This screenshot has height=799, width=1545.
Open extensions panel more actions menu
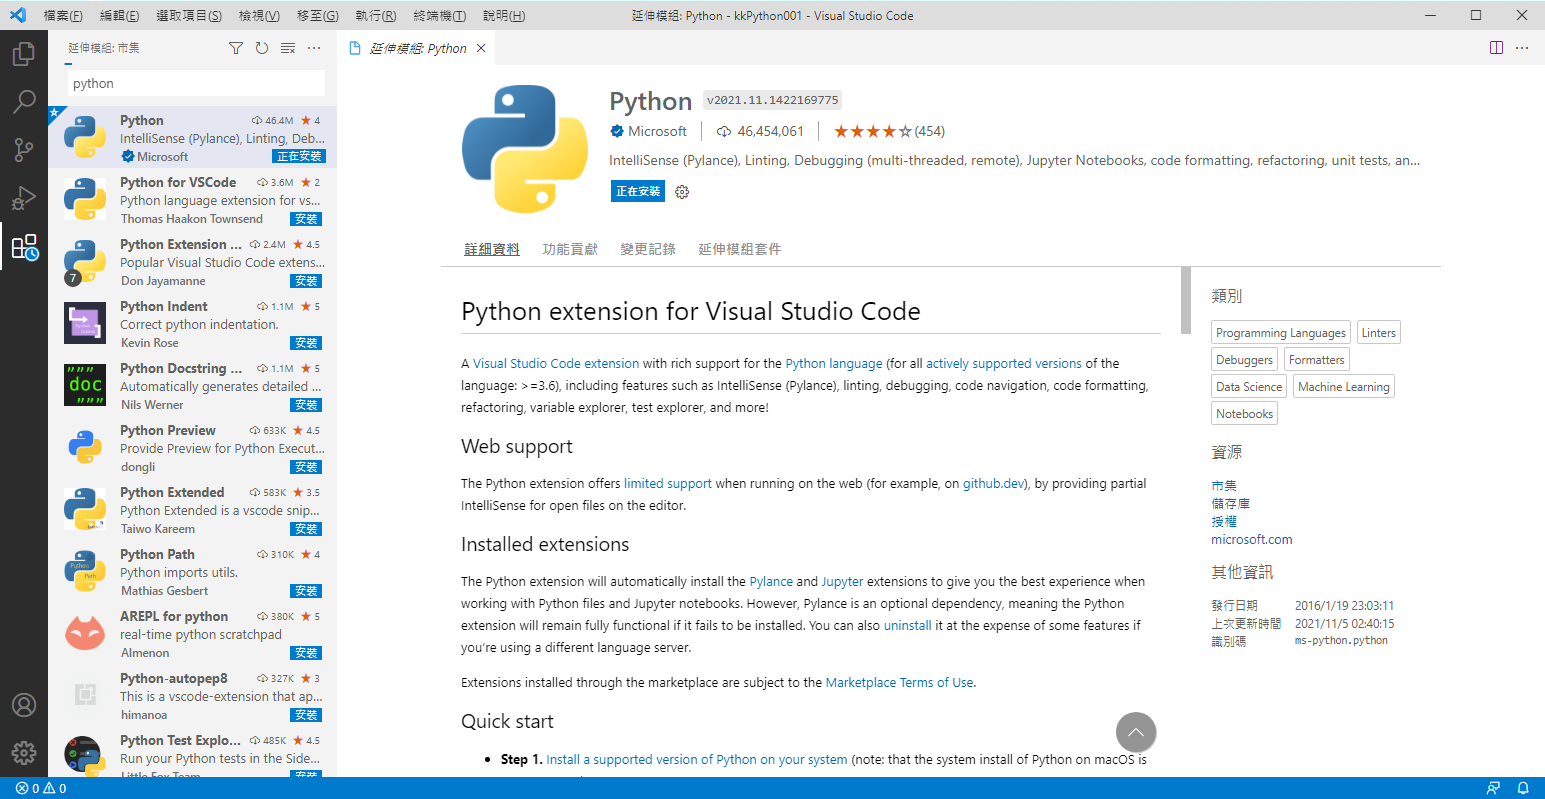314,48
